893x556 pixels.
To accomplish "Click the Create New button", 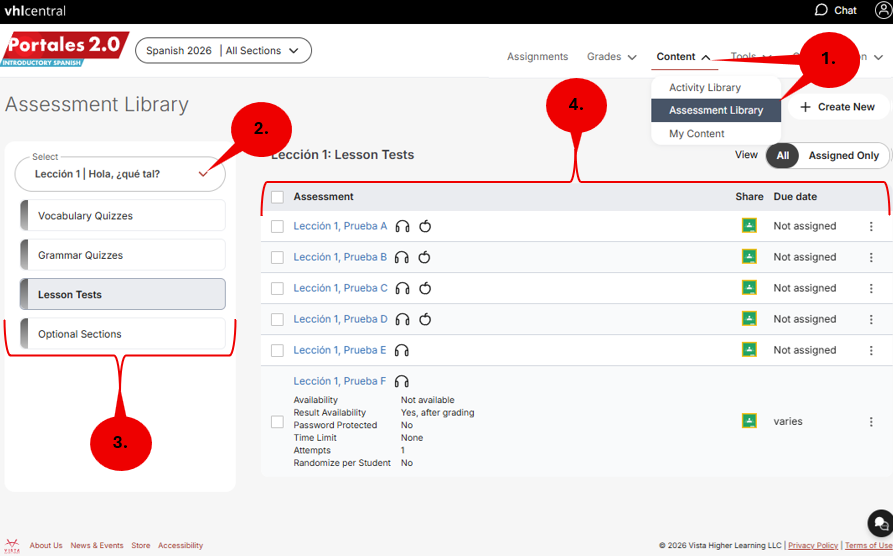I will click(x=837, y=107).
